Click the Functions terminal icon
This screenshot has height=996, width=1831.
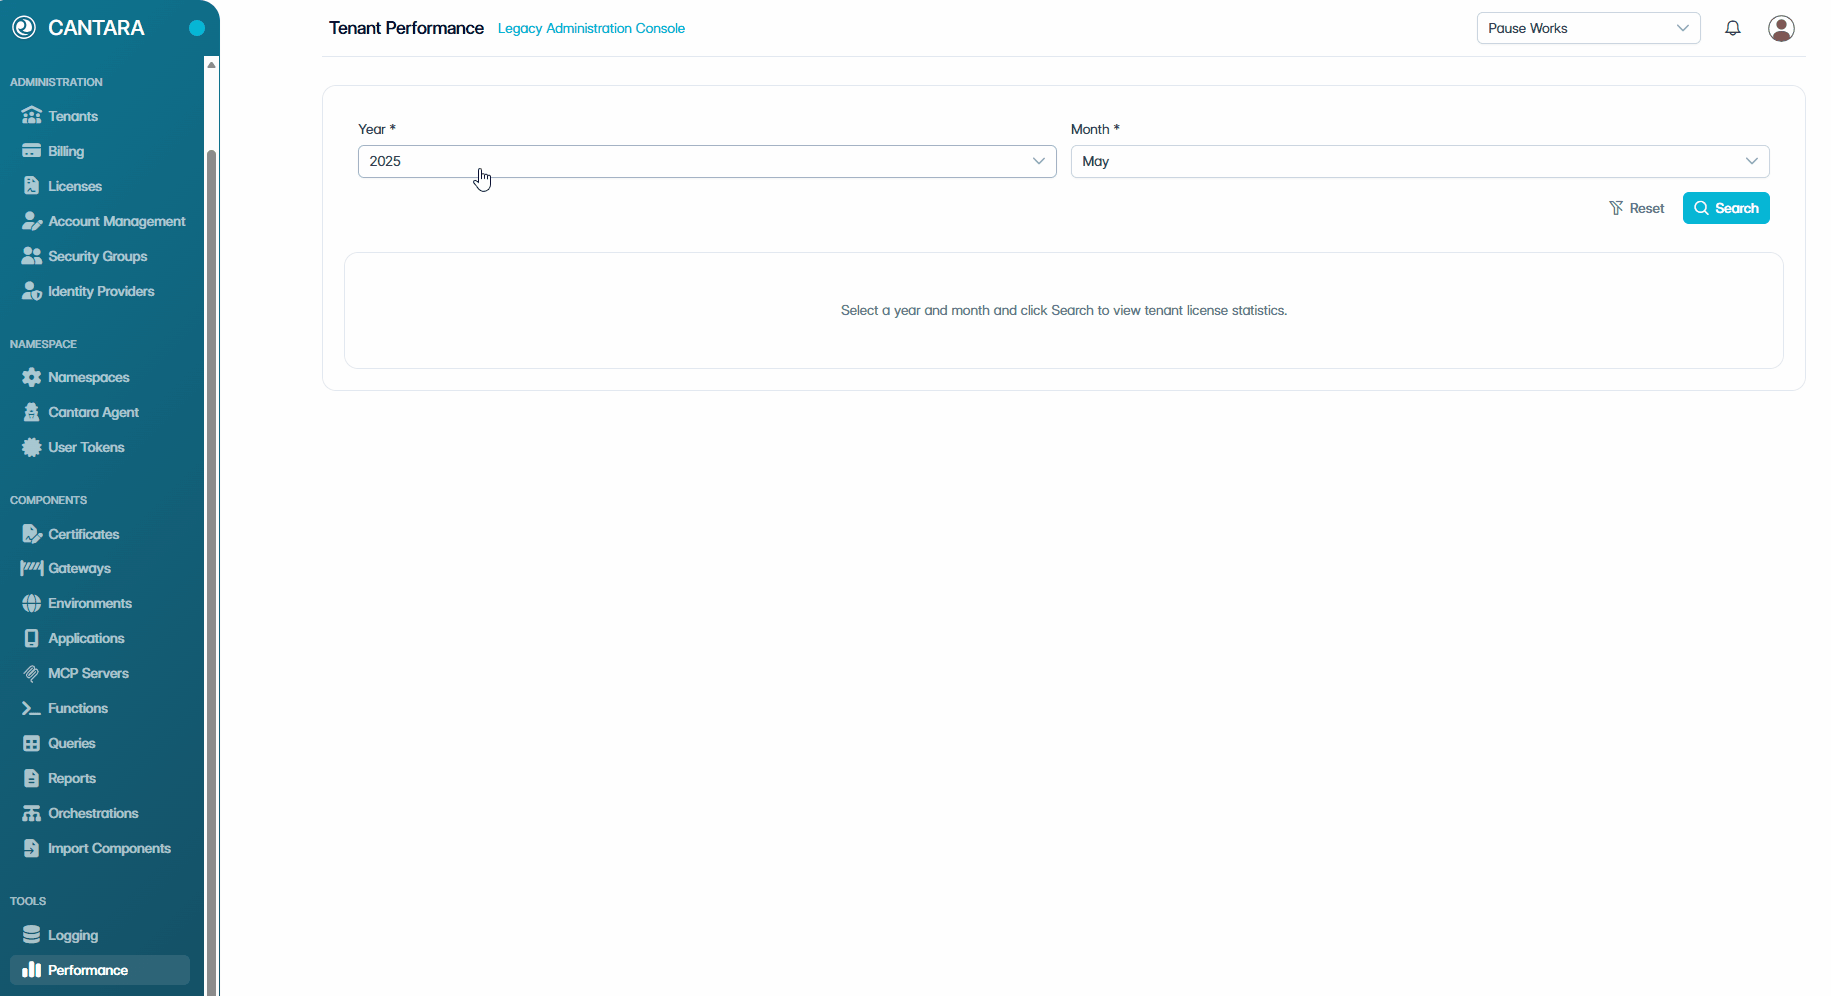[32, 708]
